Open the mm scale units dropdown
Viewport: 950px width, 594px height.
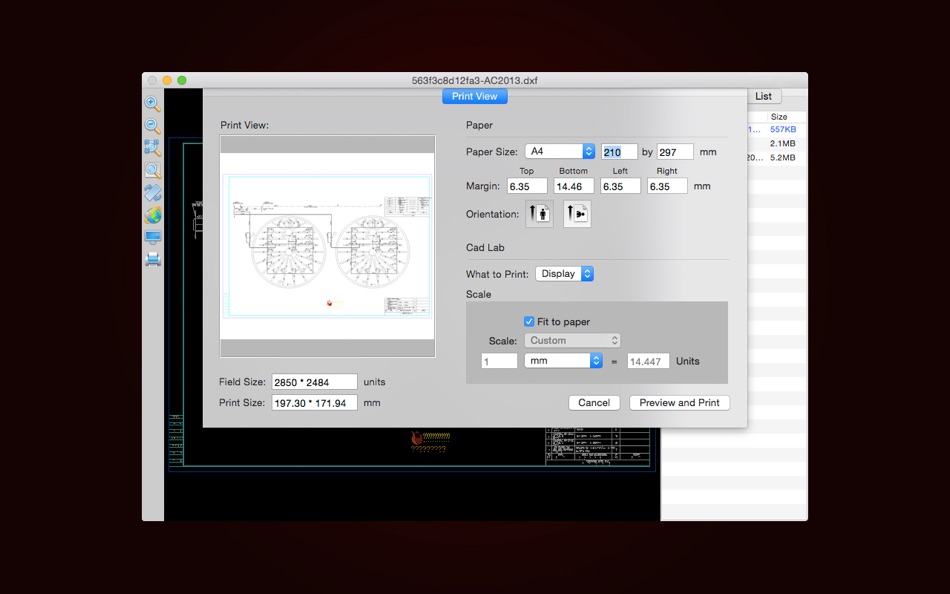click(x=563, y=361)
